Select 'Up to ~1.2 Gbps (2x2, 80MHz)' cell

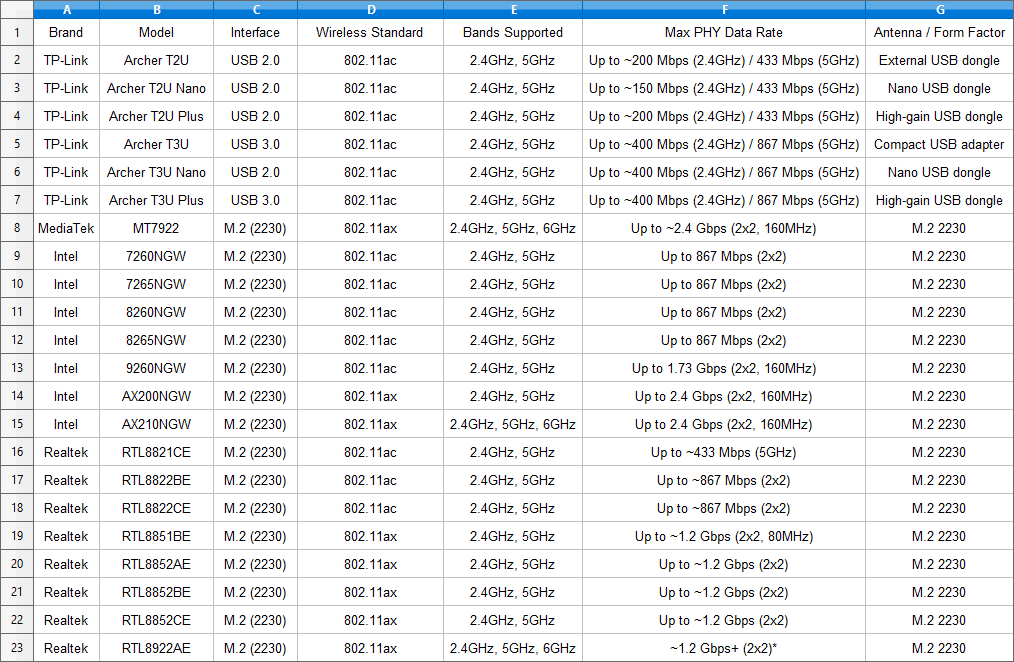tap(724, 535)
